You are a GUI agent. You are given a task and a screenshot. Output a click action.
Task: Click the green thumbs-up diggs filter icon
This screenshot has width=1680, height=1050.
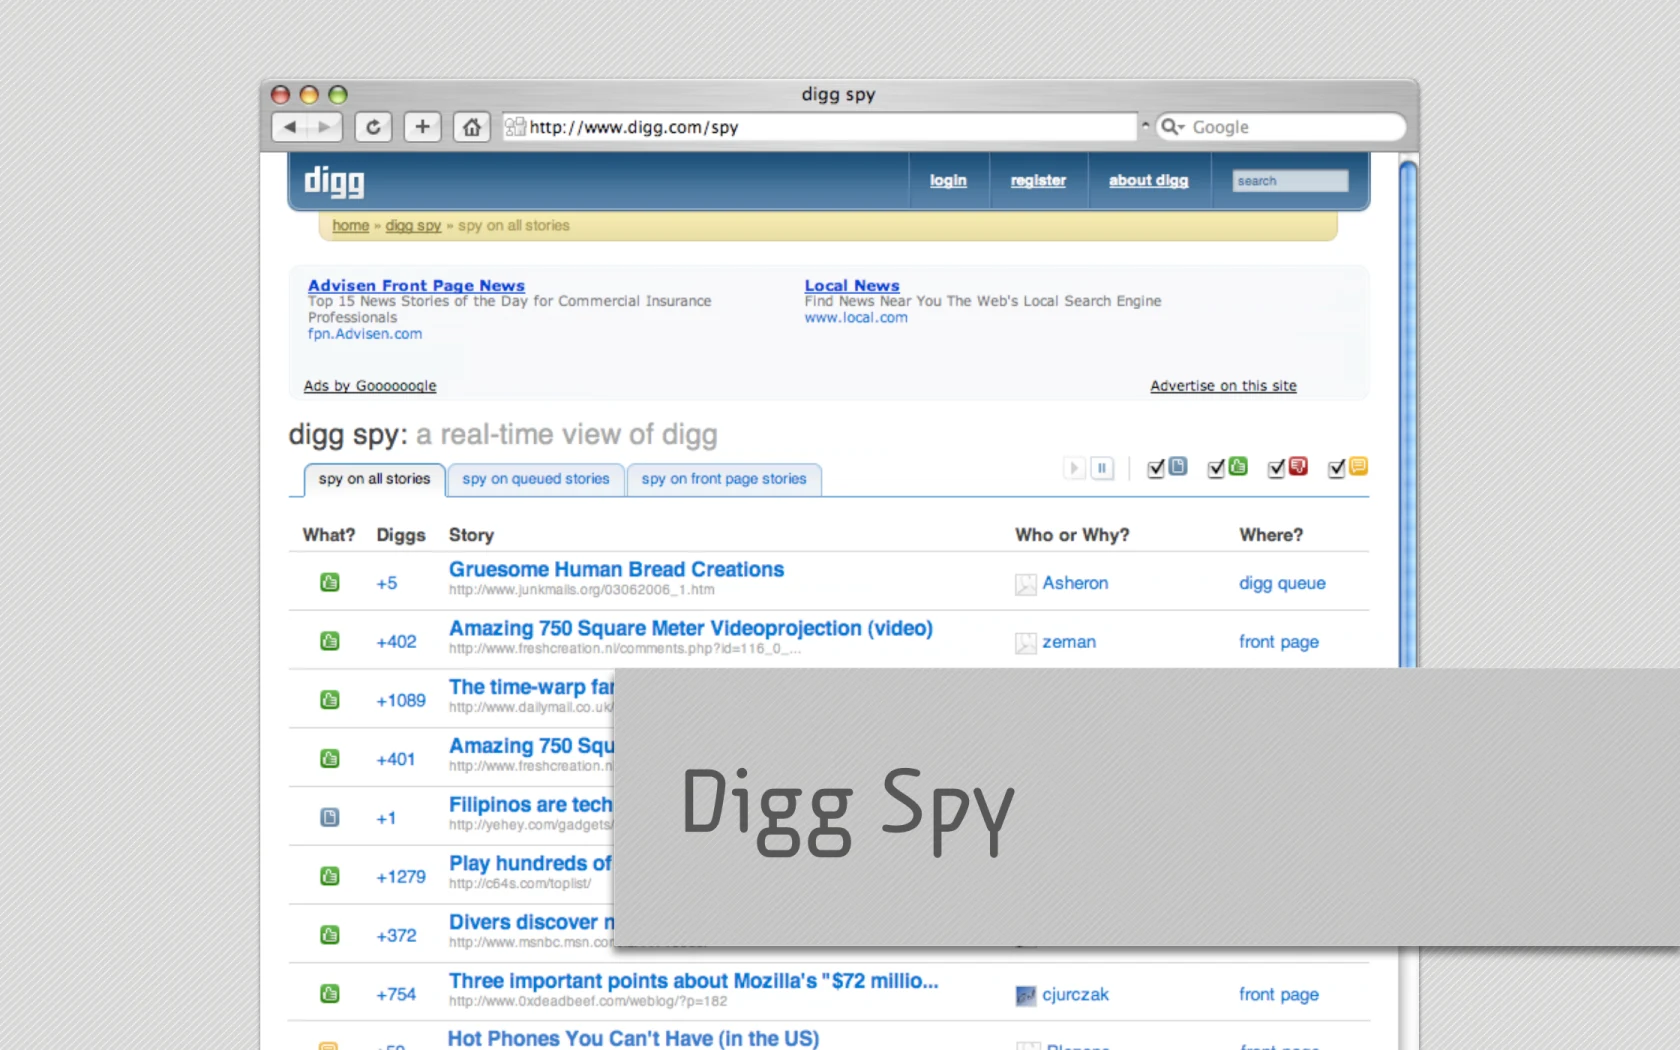pyautogui.click(x=1238, y=466)
